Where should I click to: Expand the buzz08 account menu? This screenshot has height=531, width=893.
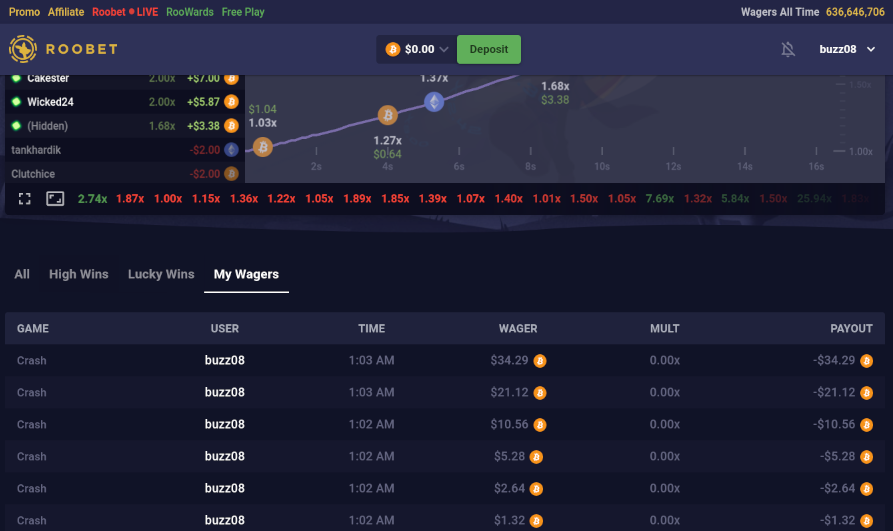[x=847, y=50]
